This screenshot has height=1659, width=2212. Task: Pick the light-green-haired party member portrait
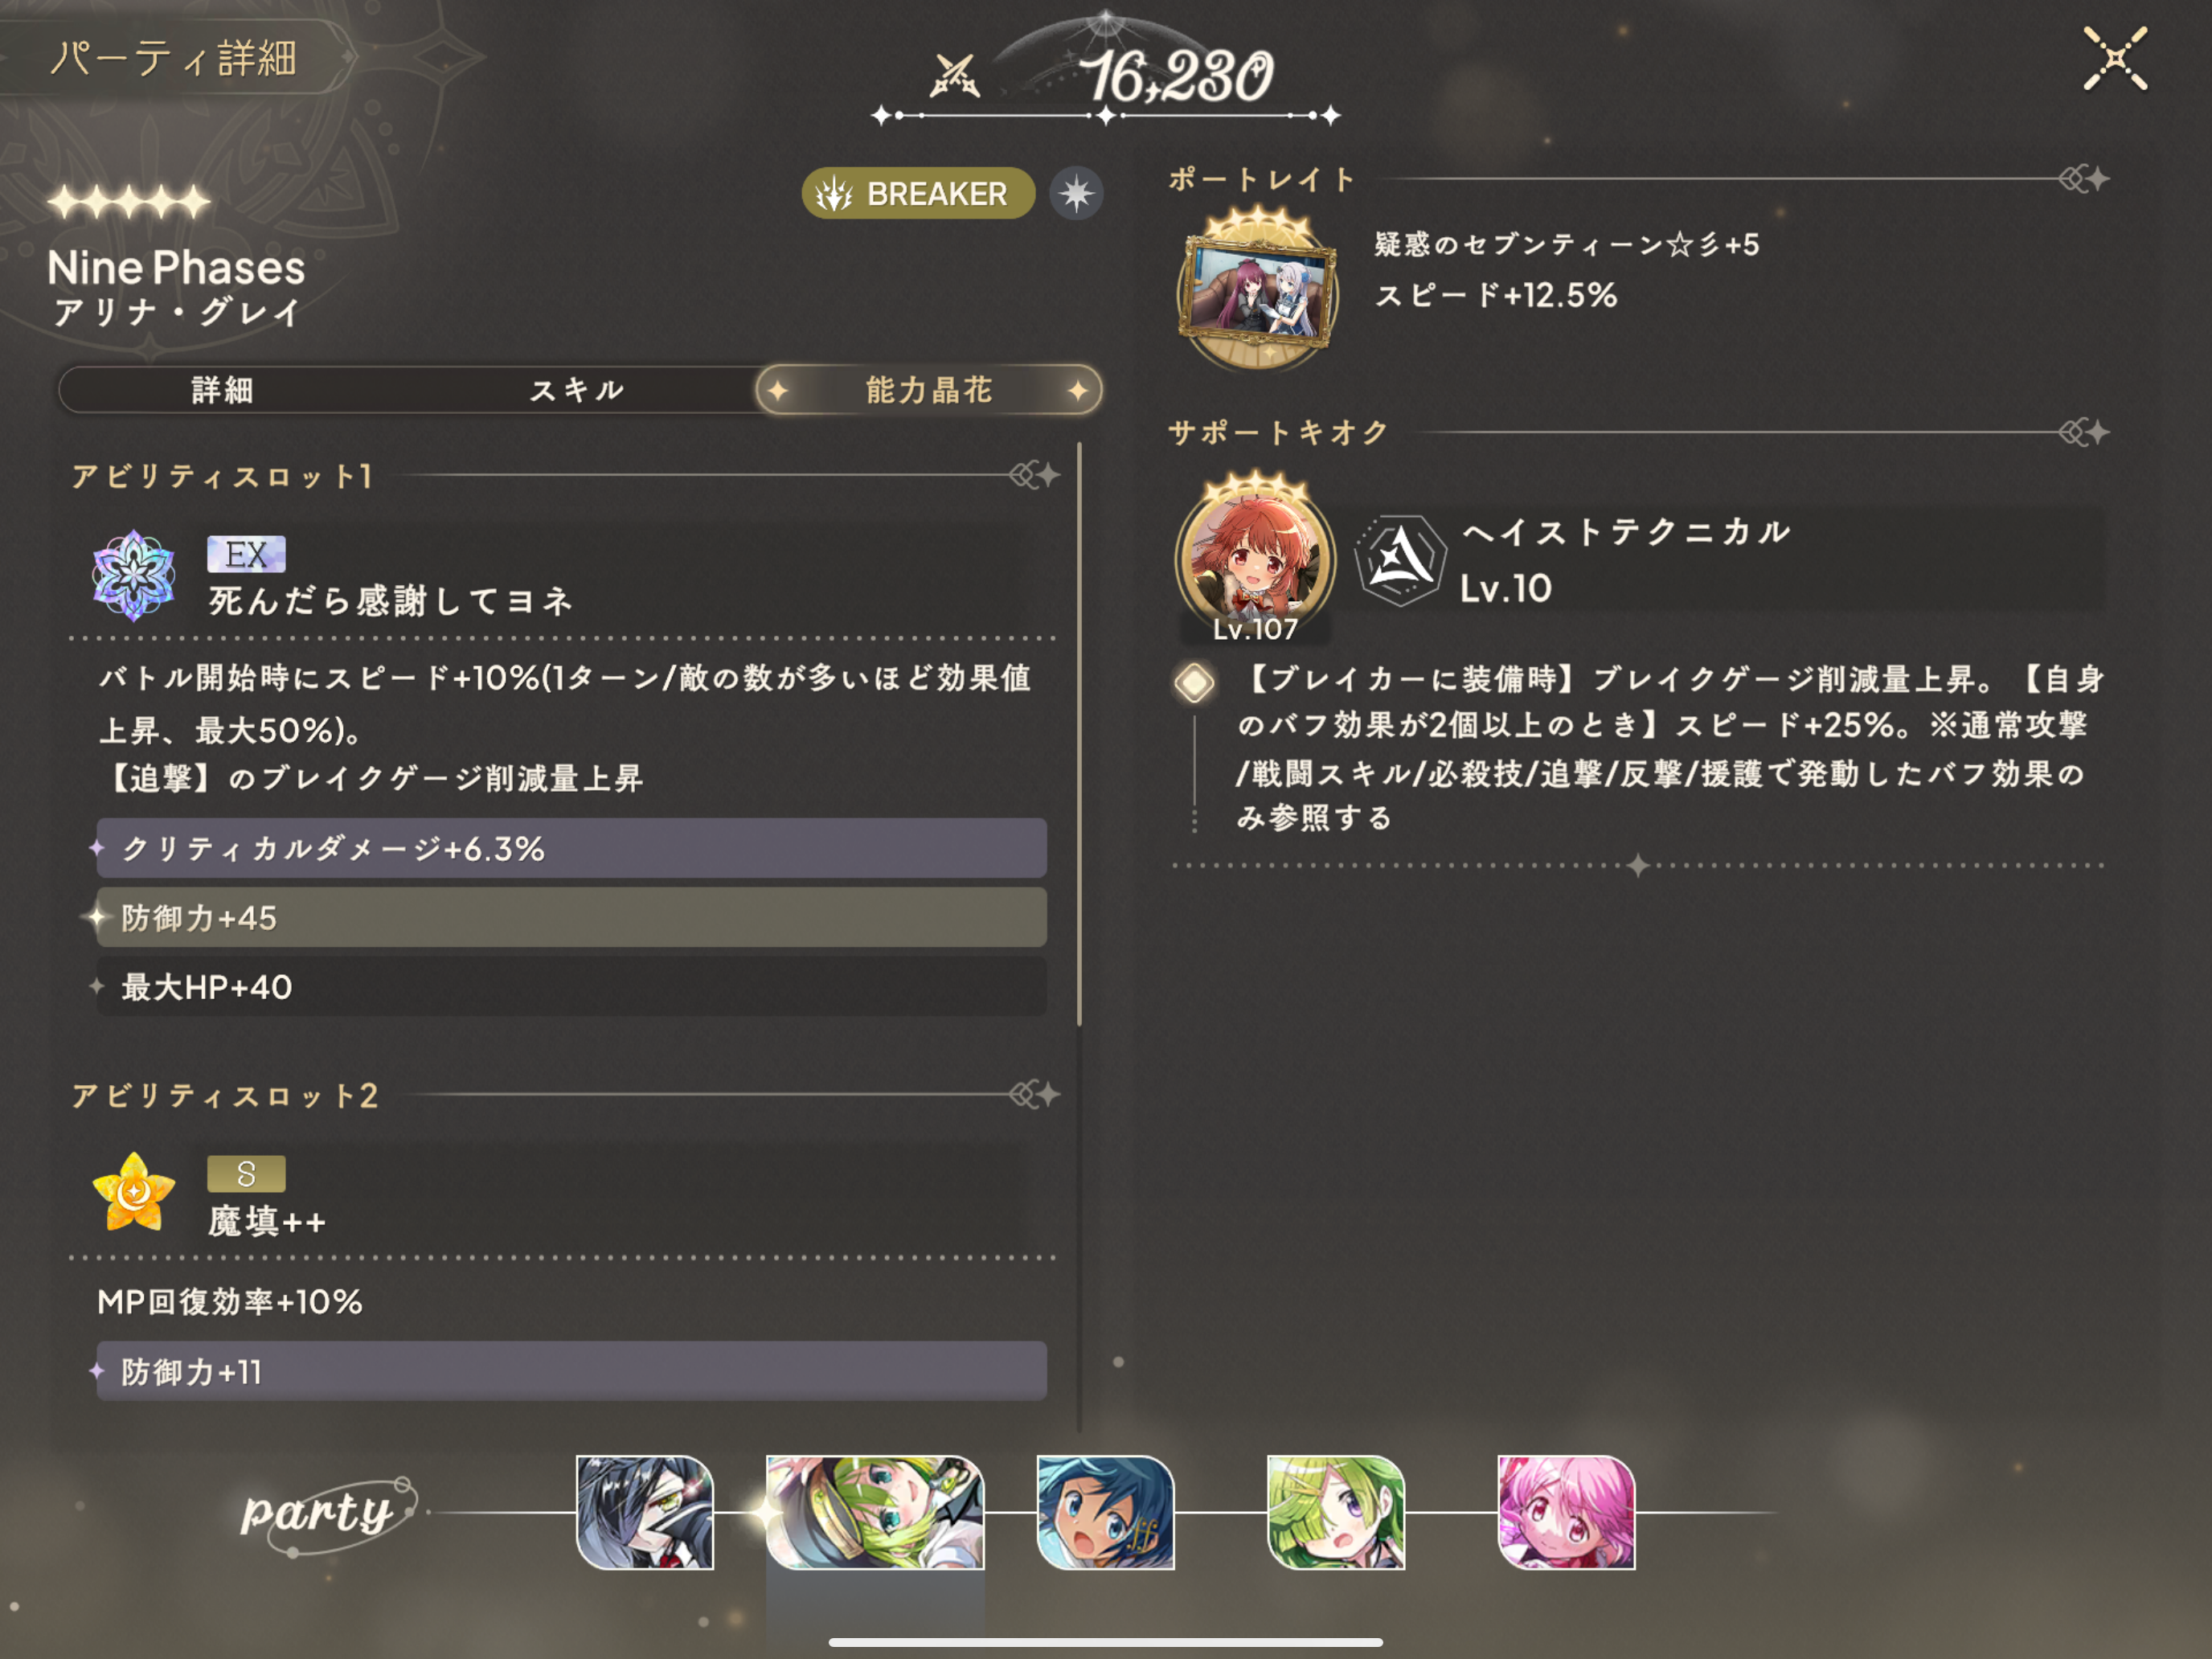click(x=1336, y=1512)
